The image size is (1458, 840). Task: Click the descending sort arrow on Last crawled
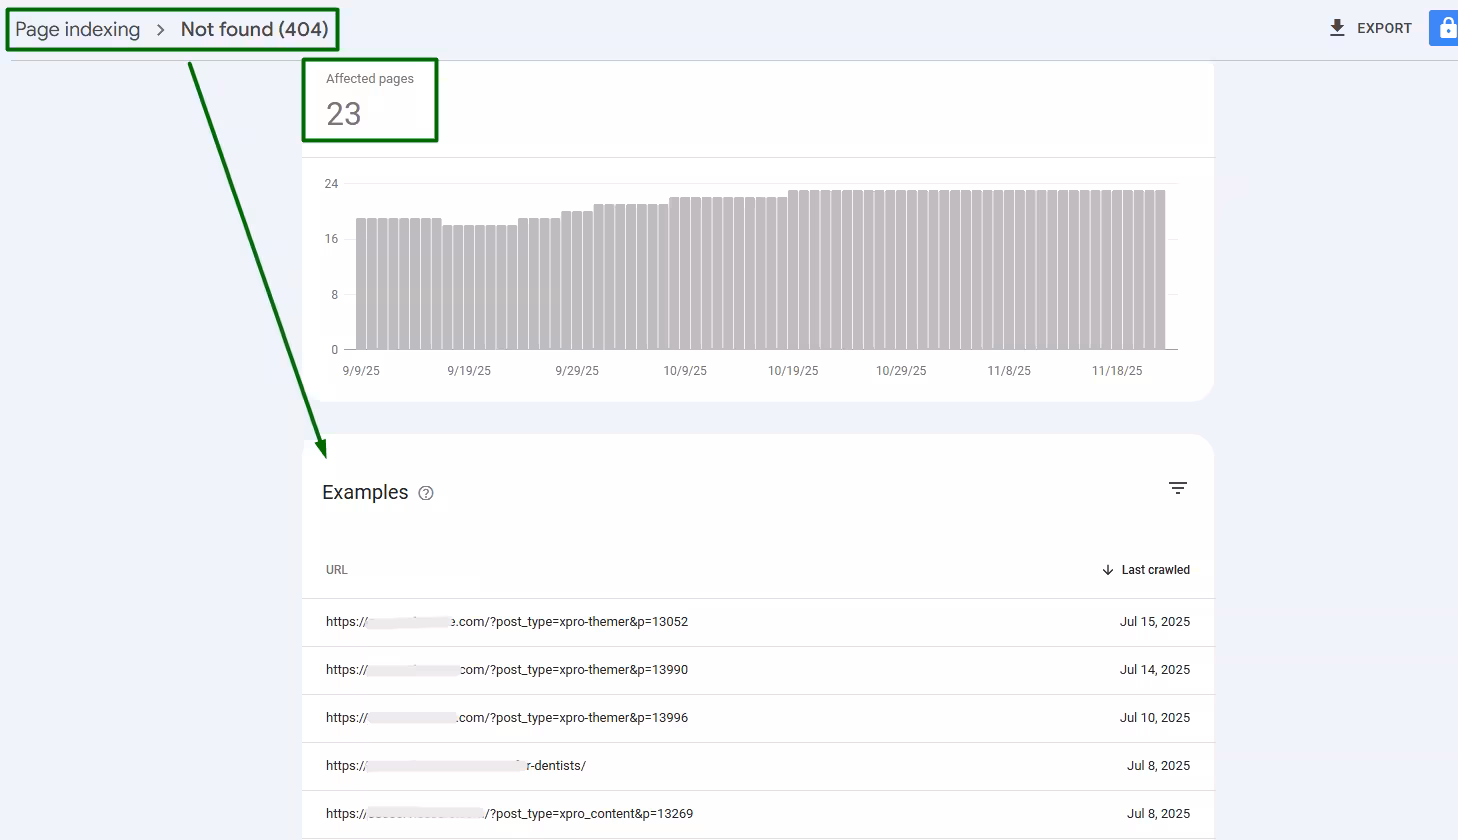(x=1107, y=569)
